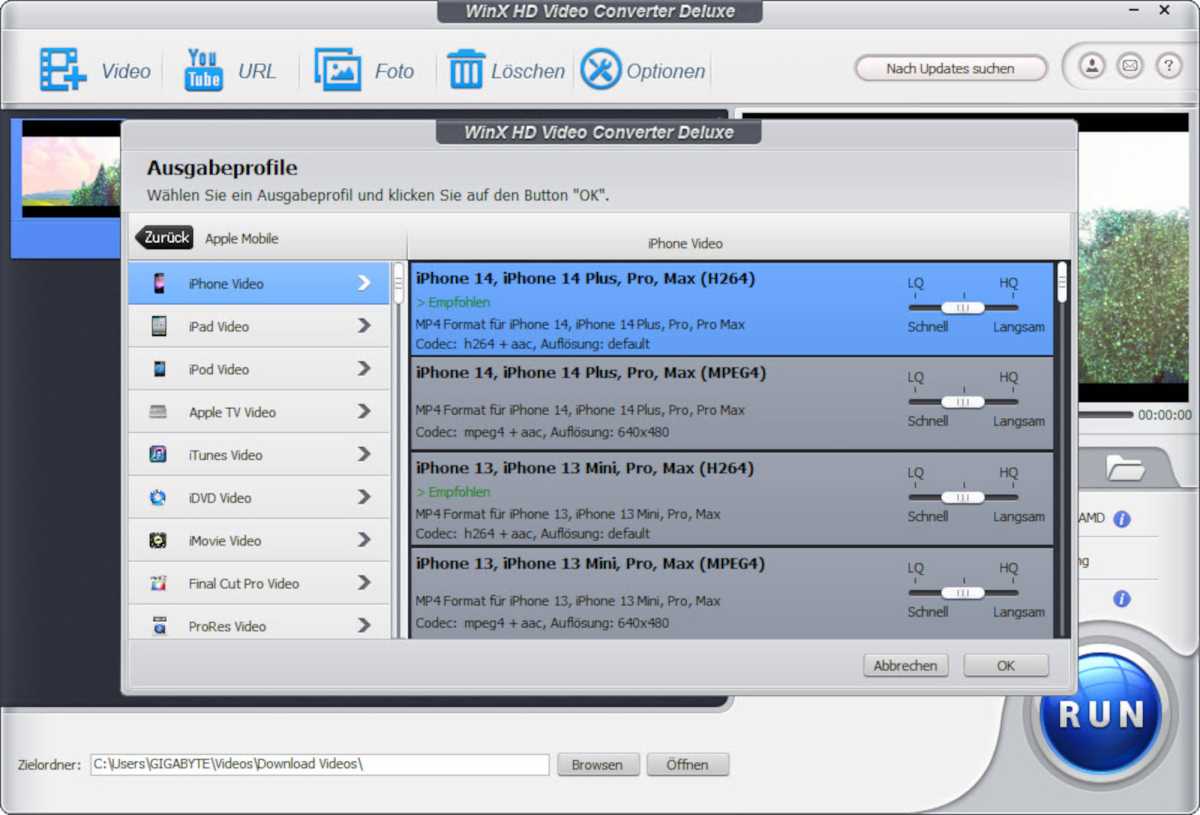Start conversion with the RUN button
1200x815 pixels.
(x=1100, y=714)
